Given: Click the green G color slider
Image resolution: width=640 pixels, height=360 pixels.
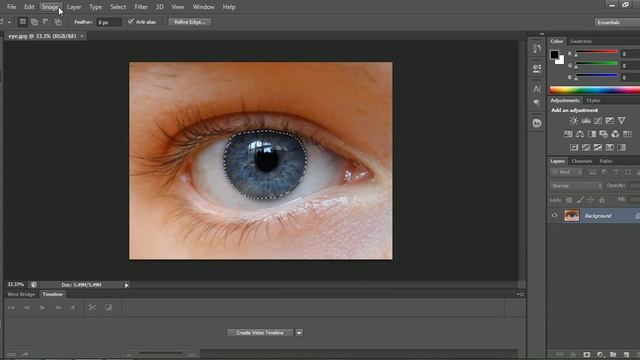Looking at the screenshot, I should pos(596,64).
